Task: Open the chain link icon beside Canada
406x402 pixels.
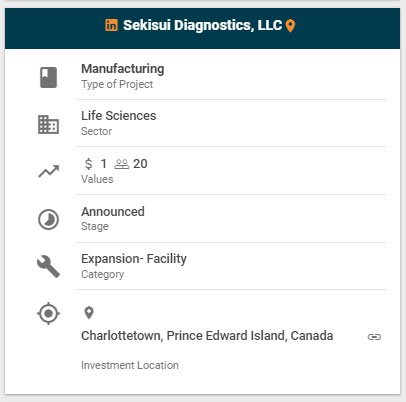Action: pyautogui.click(x=374, y=337)
